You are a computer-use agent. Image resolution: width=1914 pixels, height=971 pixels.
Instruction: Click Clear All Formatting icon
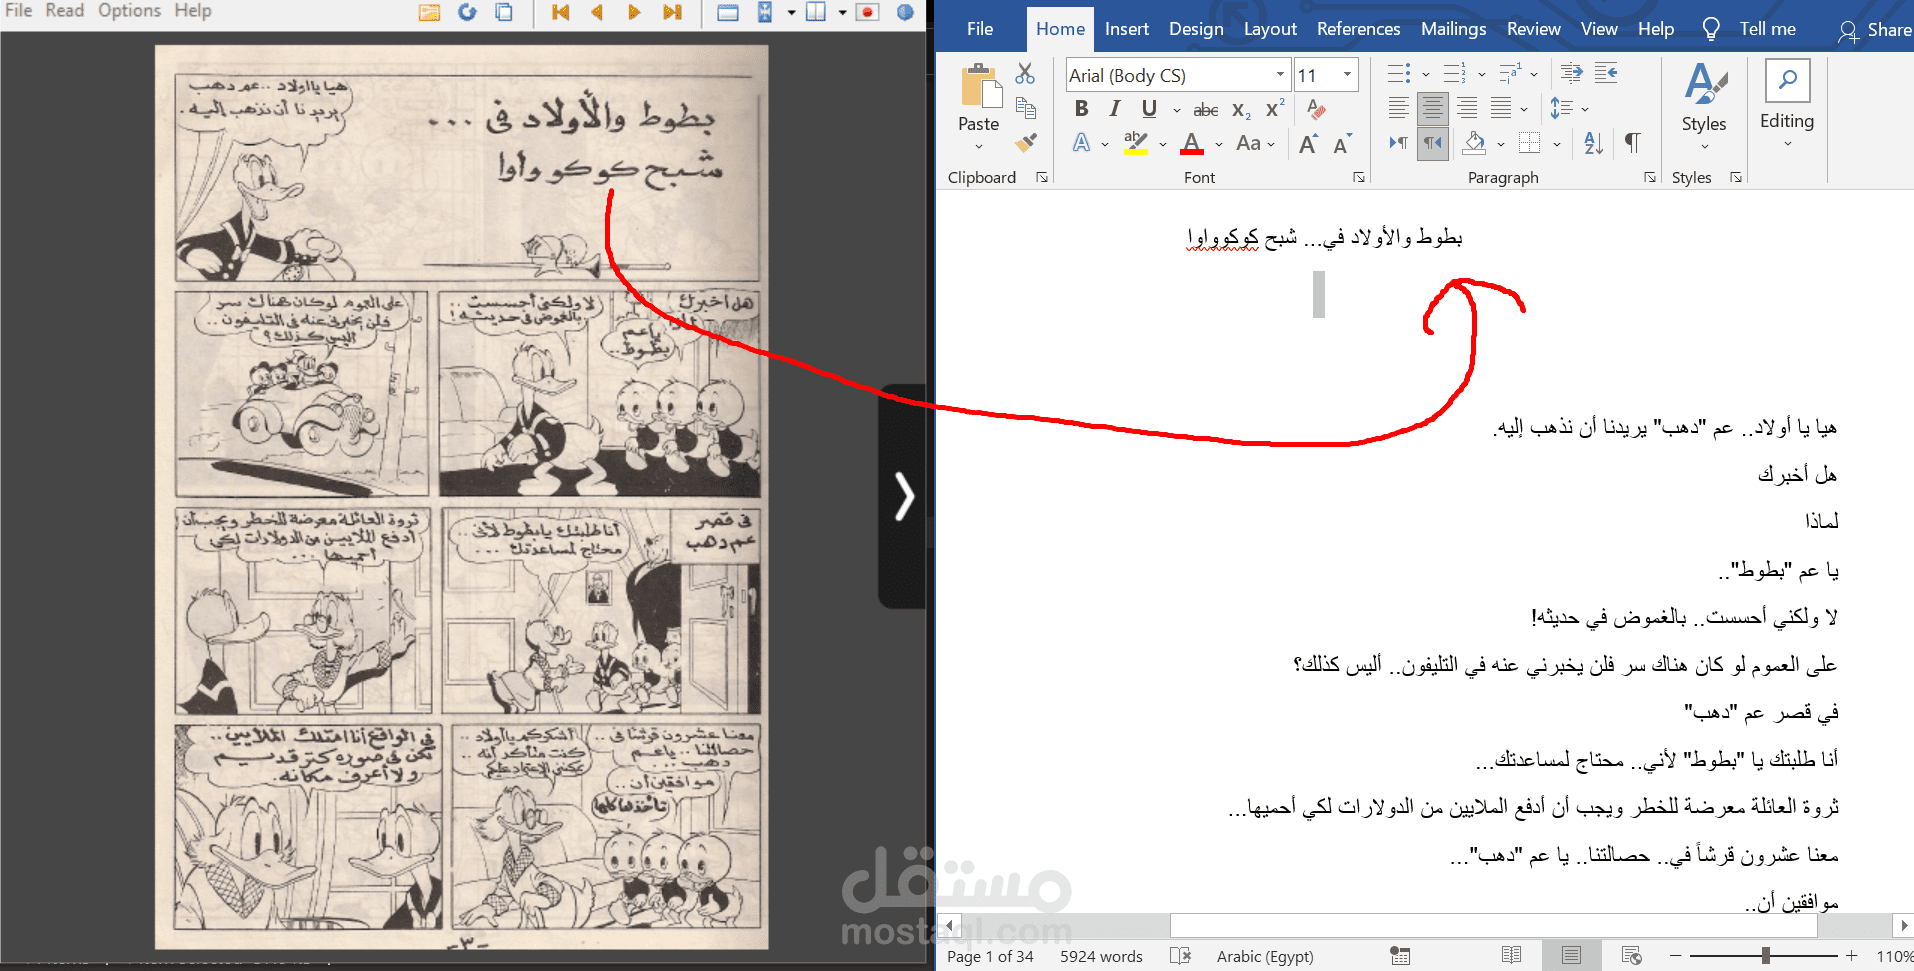click(x=1317, y=109)
